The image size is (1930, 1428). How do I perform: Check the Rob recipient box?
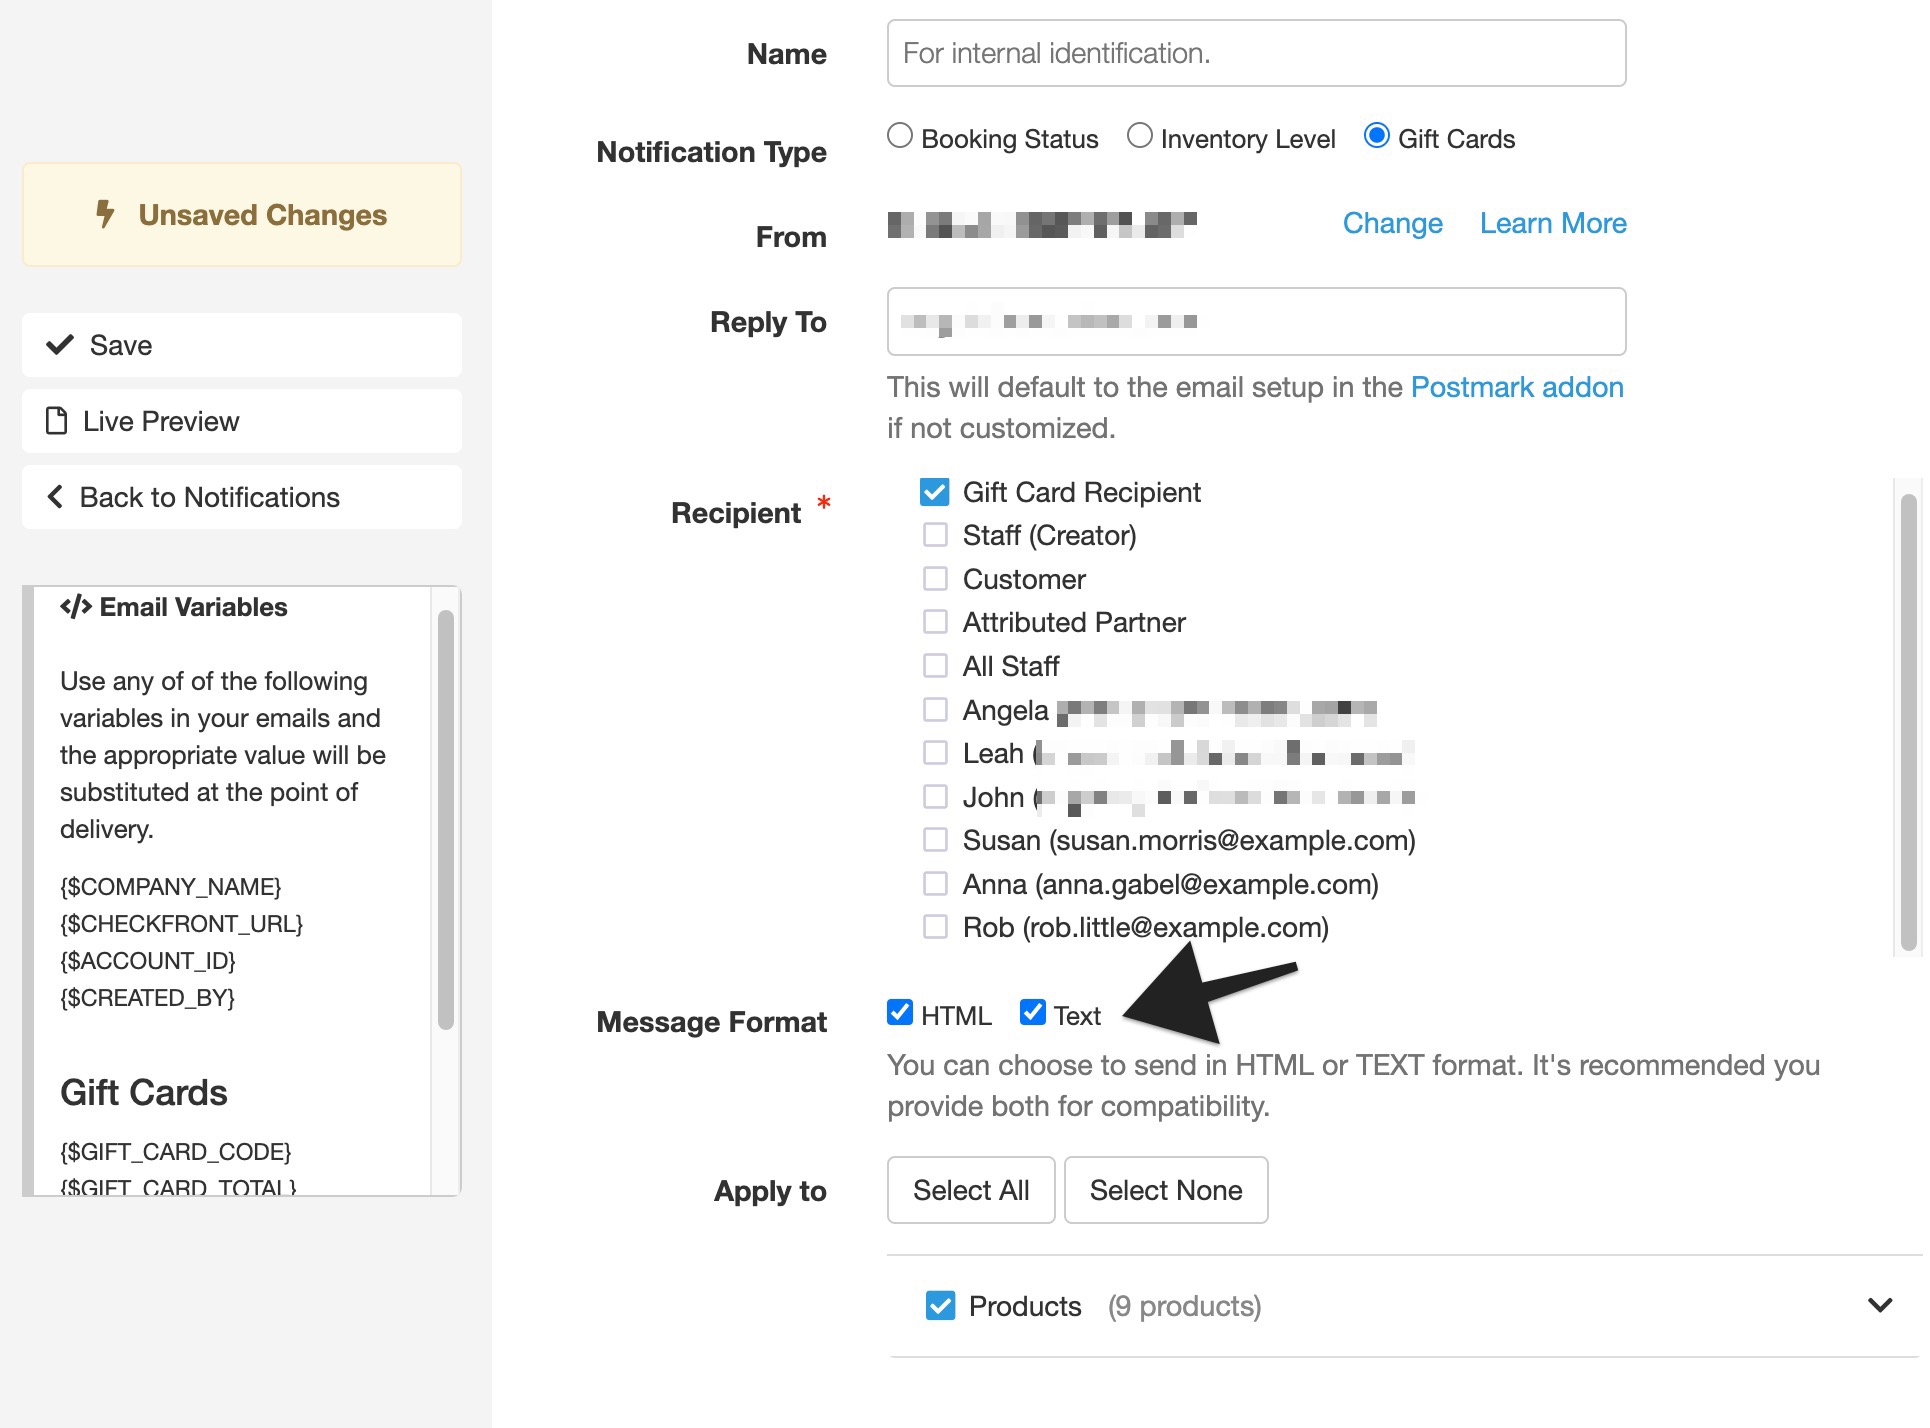pos(935,927)
